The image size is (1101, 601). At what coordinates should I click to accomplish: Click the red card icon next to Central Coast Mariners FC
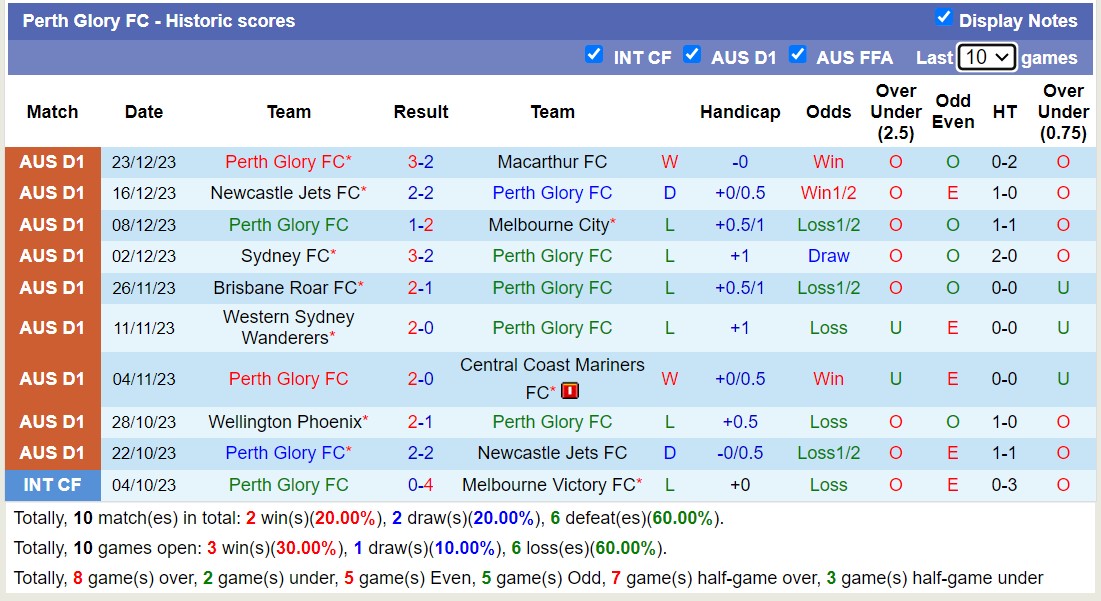click(570, 391)
